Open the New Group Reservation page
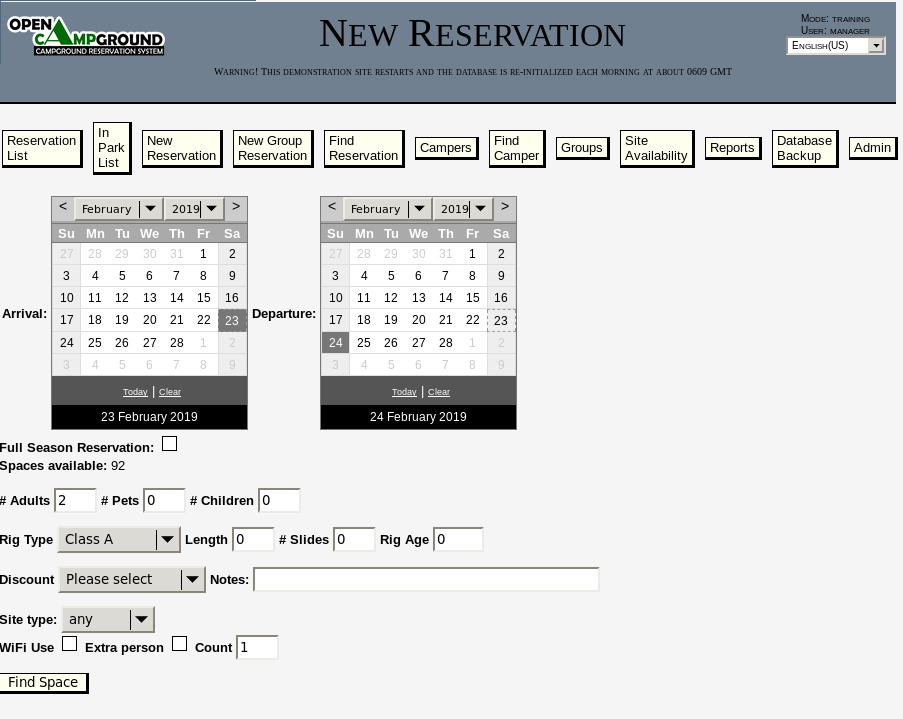Image resolution: width=903 pixels, height=719 pixels. point(272,147)
